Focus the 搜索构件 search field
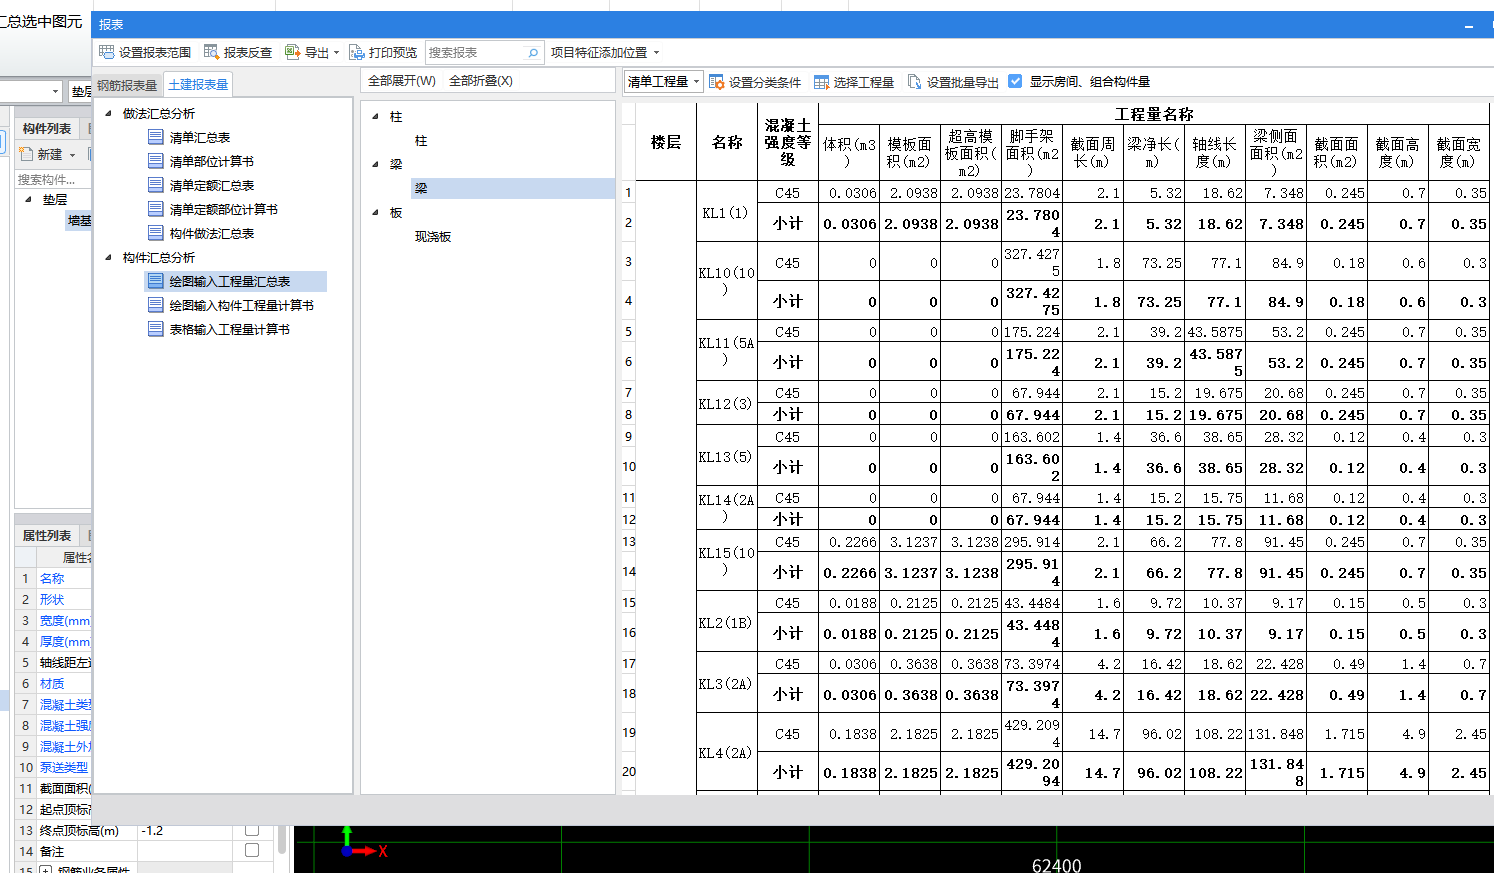This screenshot has width=1494, height=873. click(52, 179)
